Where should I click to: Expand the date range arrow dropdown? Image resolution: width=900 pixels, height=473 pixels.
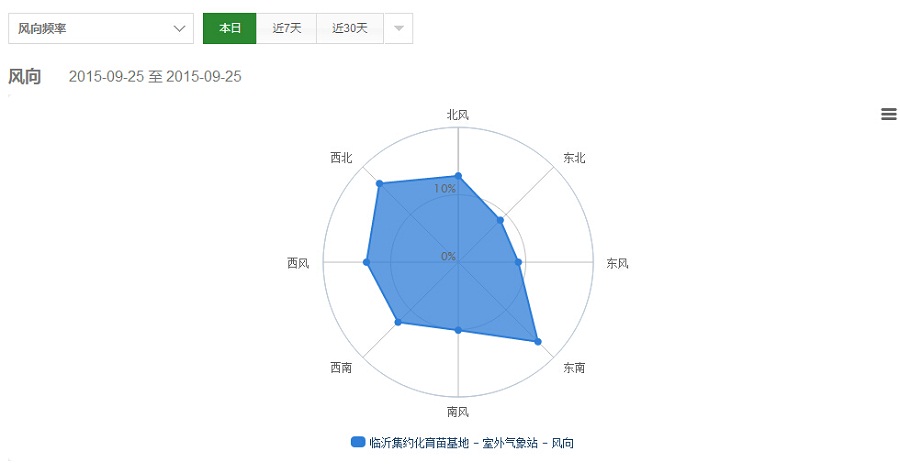pos(398,28)
